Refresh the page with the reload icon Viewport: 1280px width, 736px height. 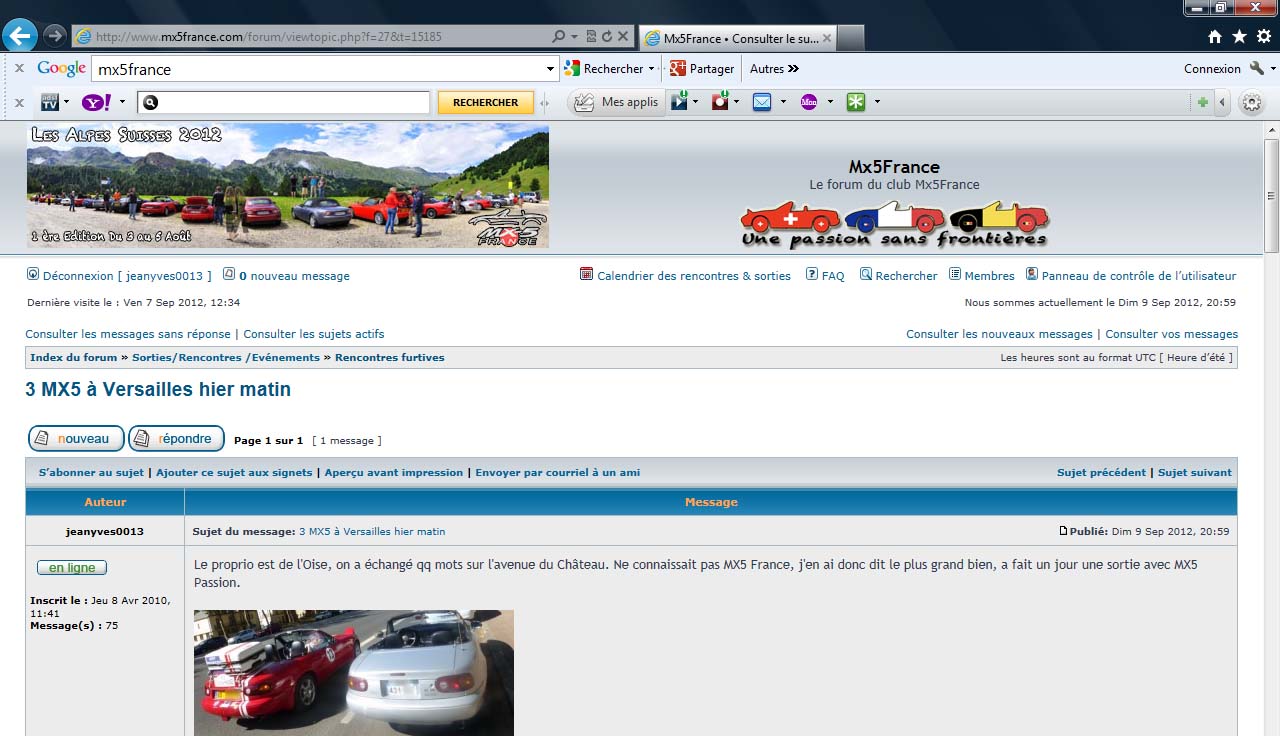606,36
